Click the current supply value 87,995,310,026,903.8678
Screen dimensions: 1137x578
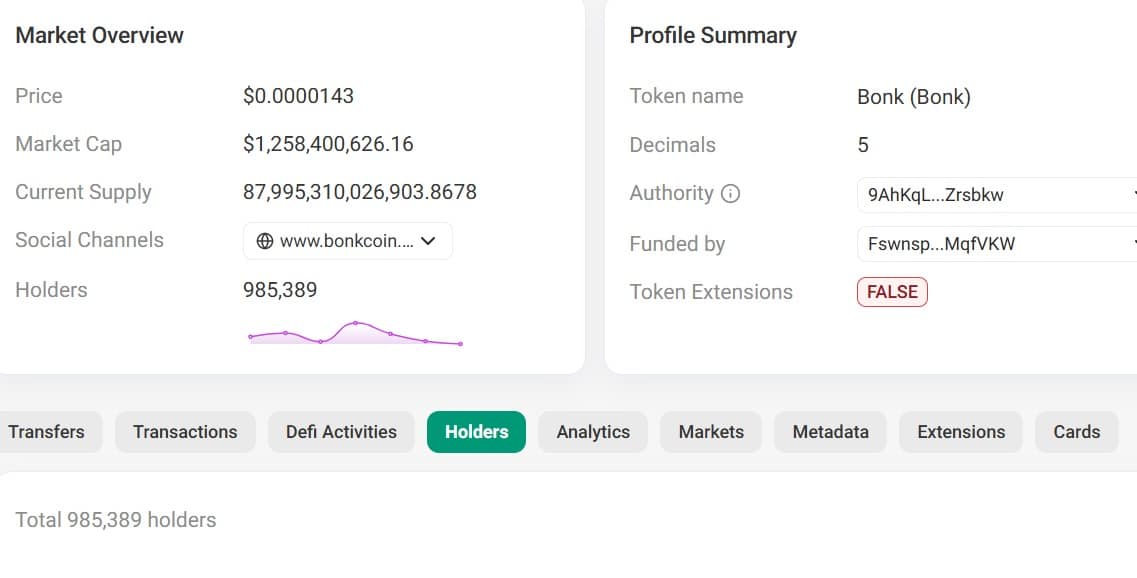[x=360, y=191]
